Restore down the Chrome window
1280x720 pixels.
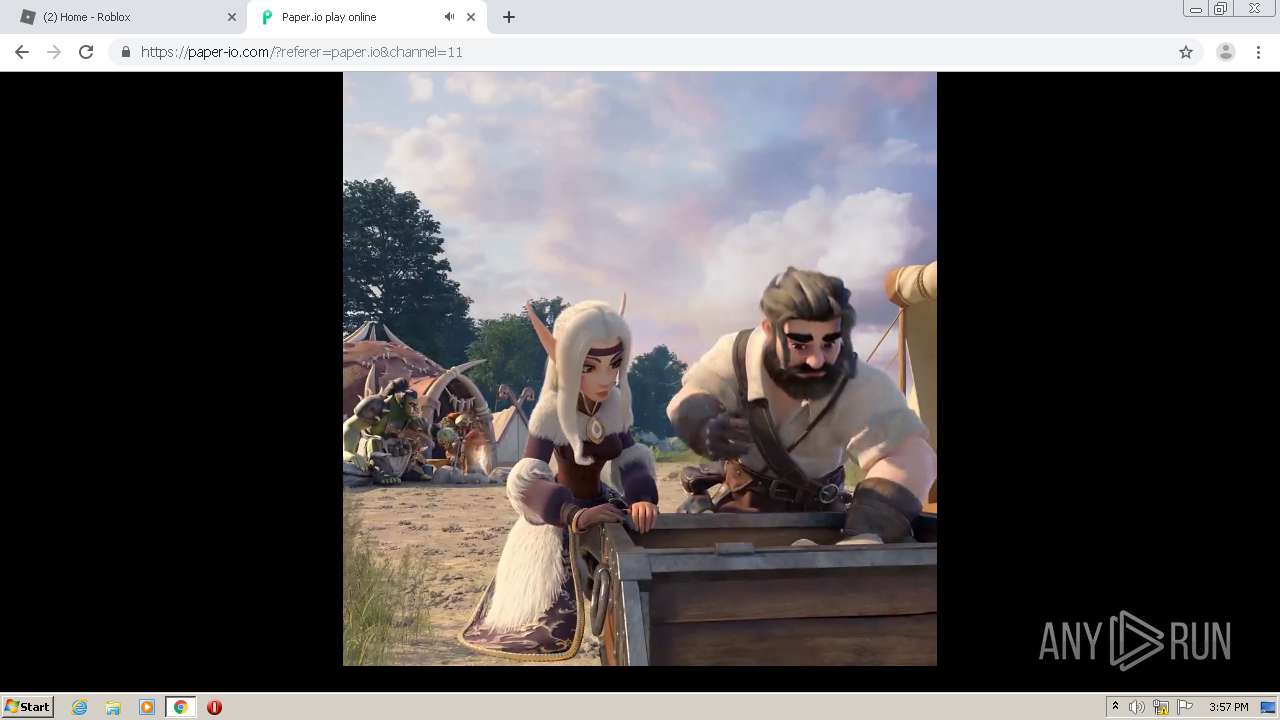pyautogui.click(x=1221, y=9)
